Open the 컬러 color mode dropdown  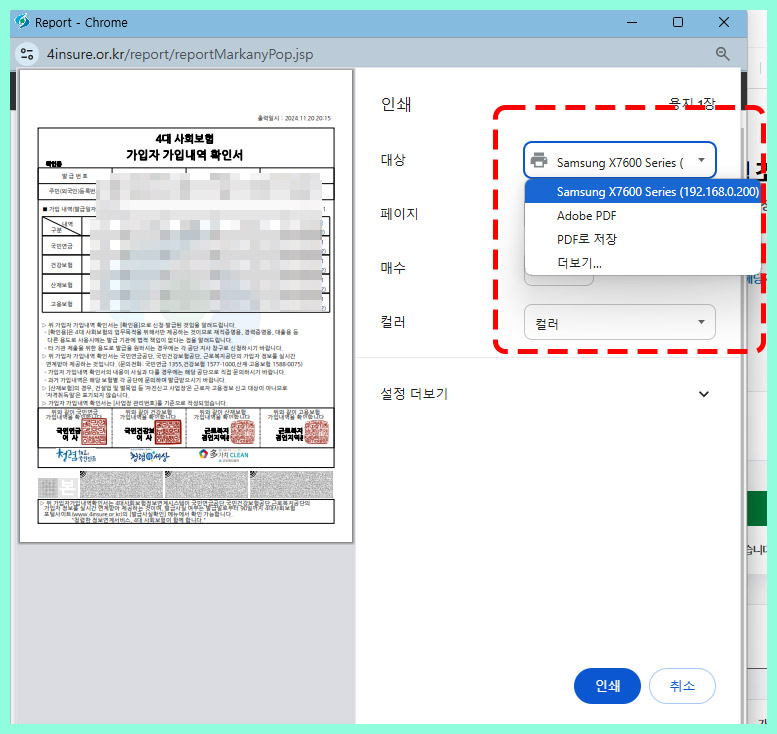[x=619, y=323]
